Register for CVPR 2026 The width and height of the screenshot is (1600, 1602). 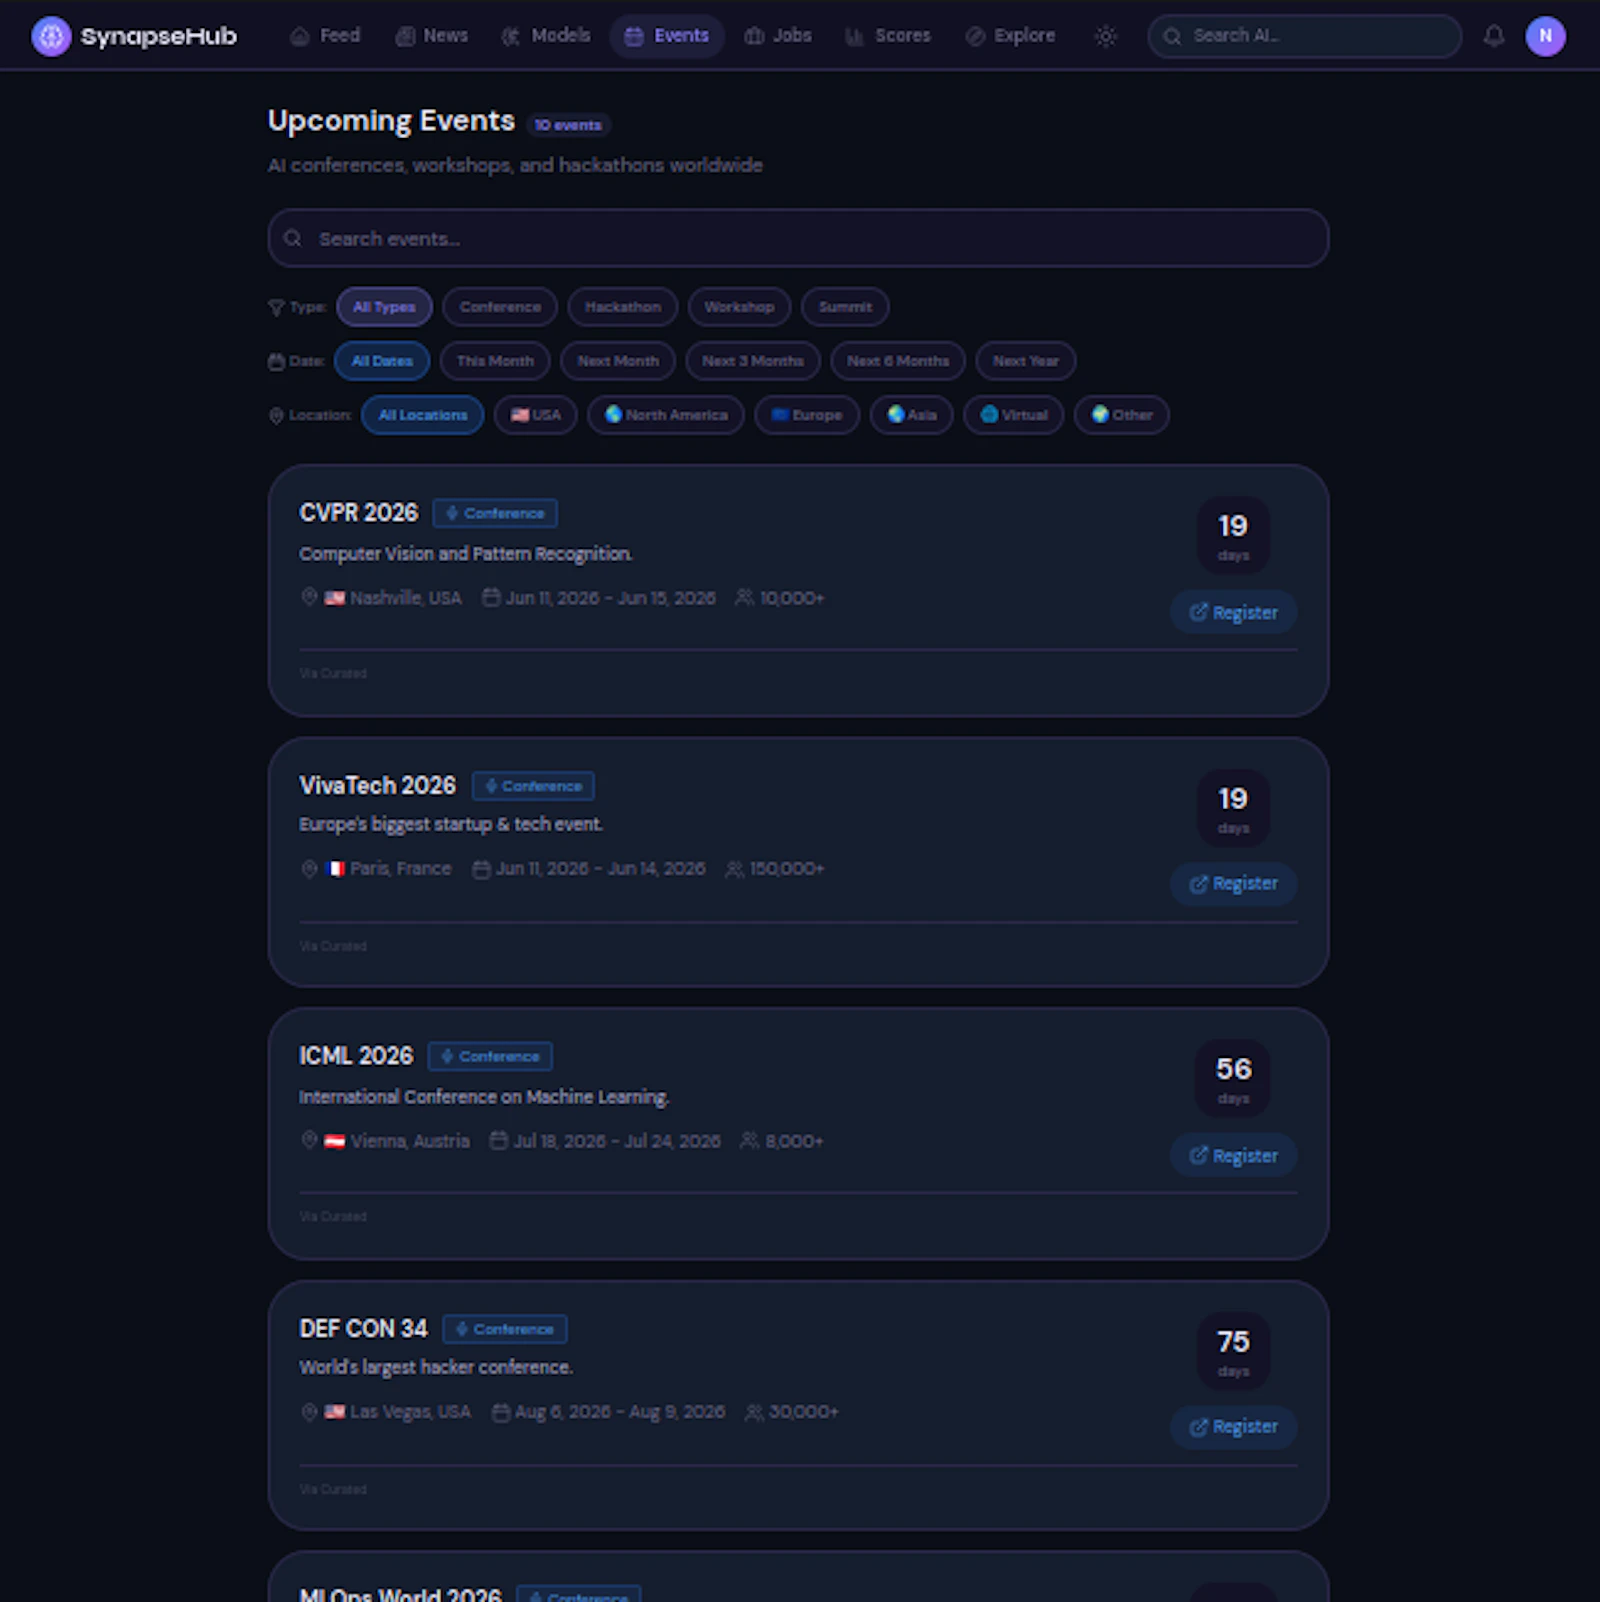coord(1234,613)
